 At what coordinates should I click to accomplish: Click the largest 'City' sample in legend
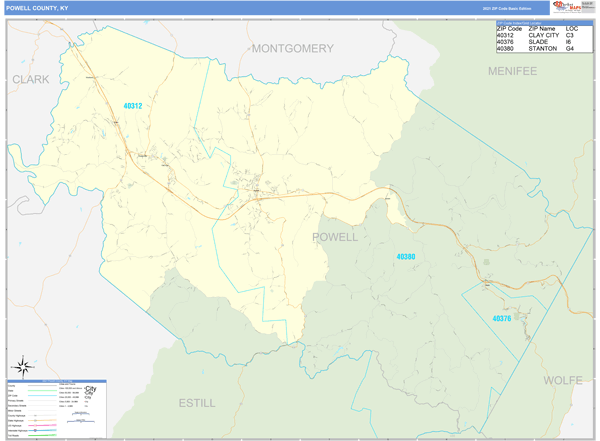pyautogui.click(x=91, y=389)
